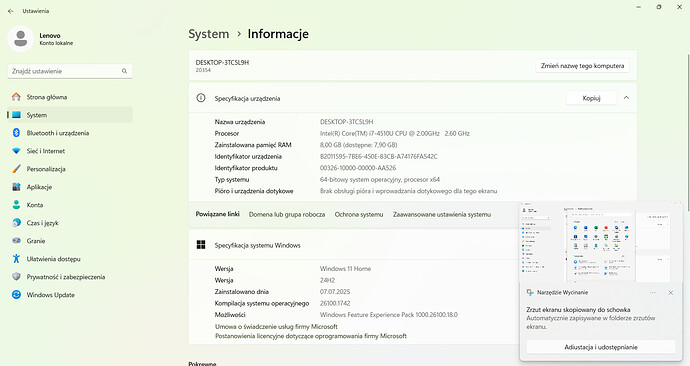Open Windows Update sync icon
Screen dimensions: 690x366
point(16,295)
